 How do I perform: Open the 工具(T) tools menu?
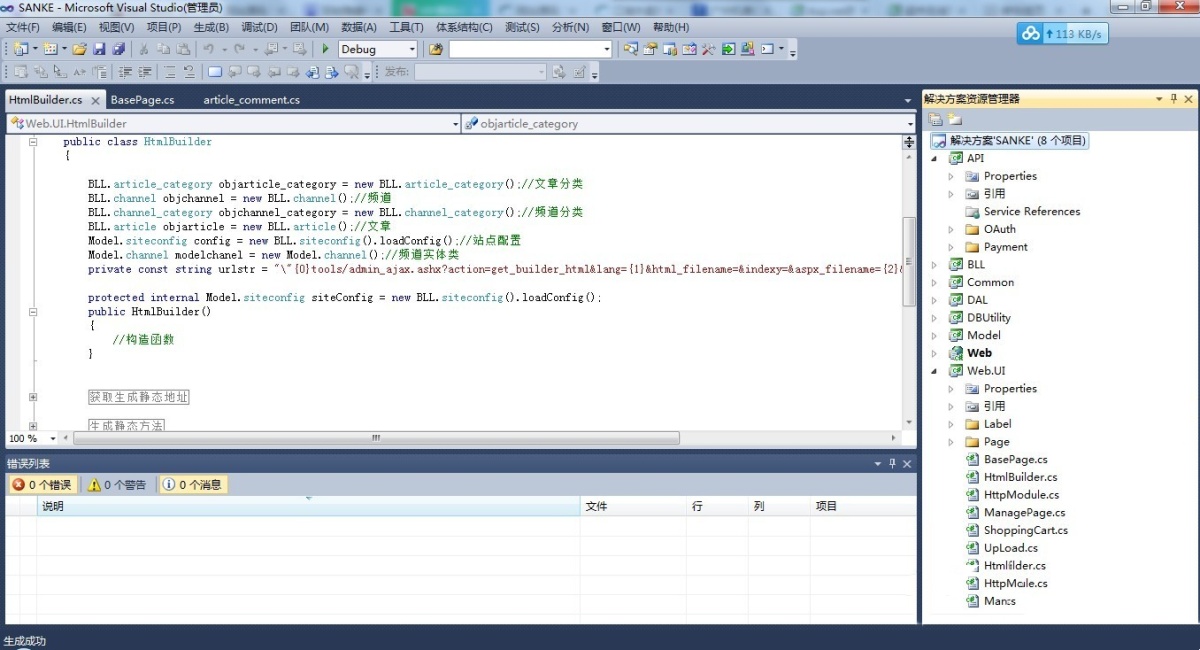[x=406, y=27]
